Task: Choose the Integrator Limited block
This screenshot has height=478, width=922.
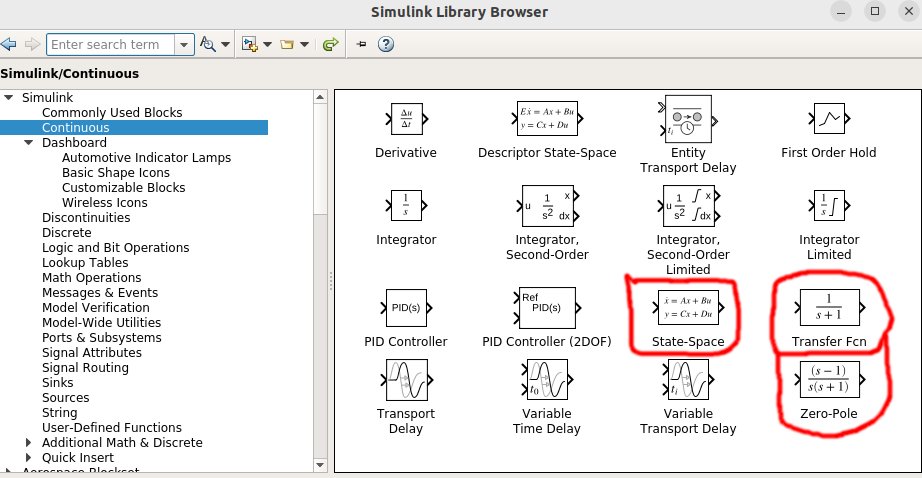Action: tap(829, 205)
